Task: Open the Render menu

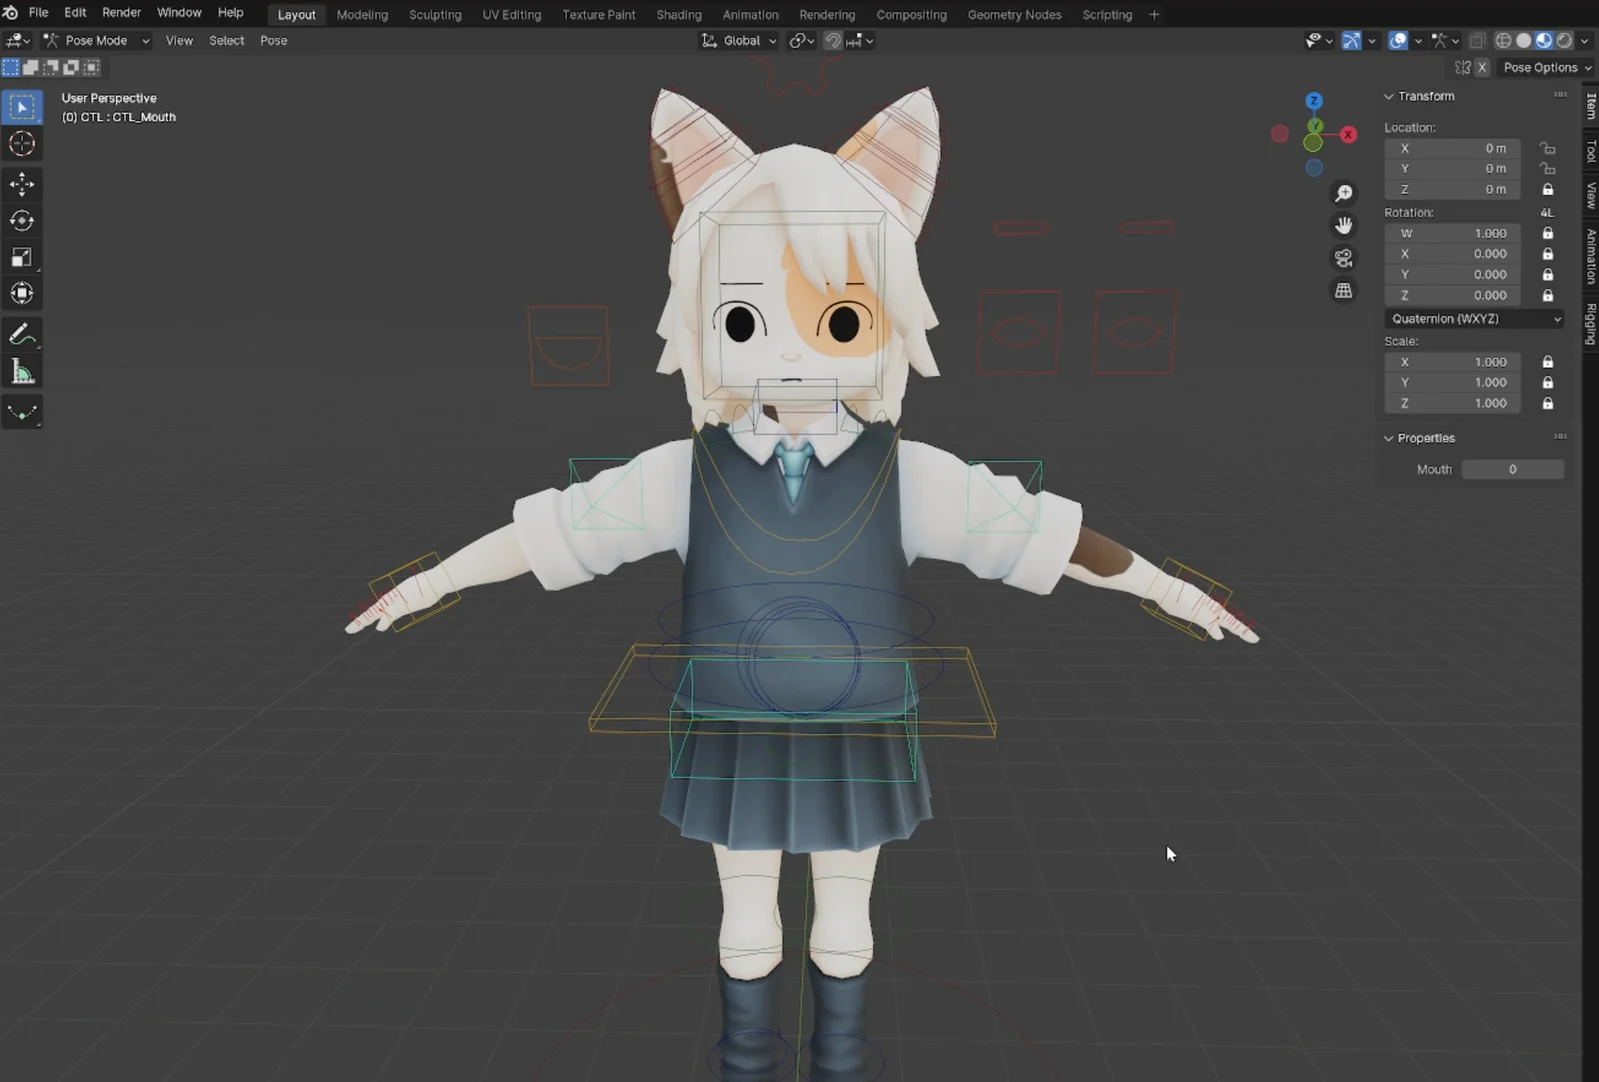Action: 121,13
